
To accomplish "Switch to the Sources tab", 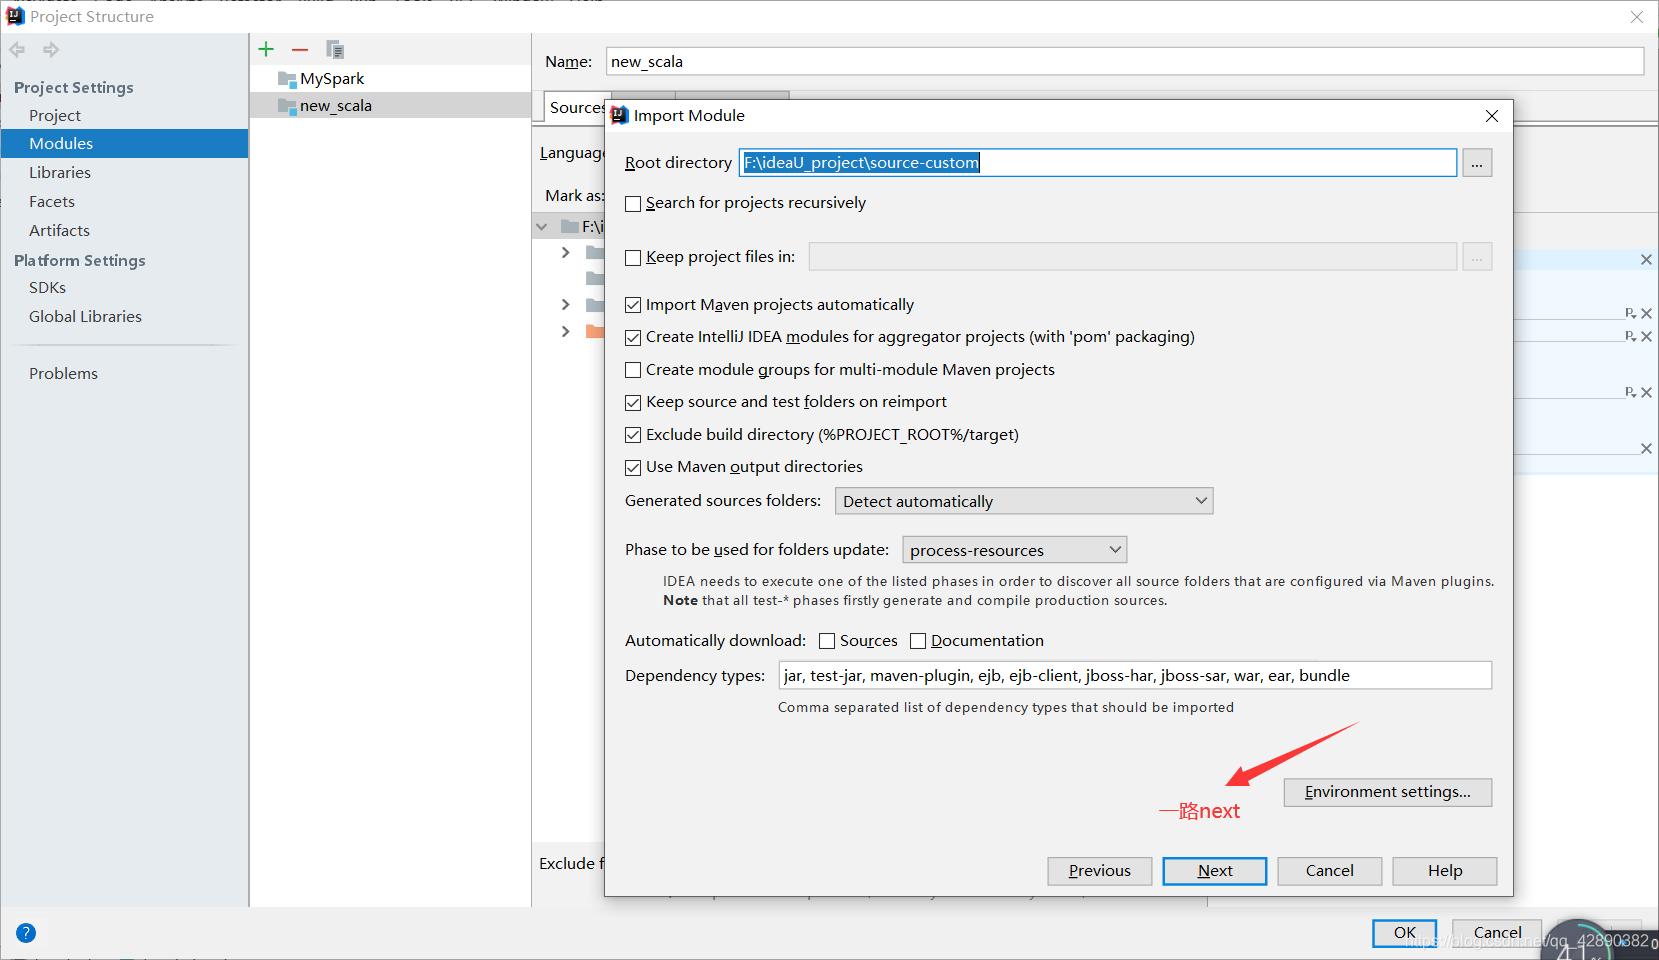I will 575,108.
